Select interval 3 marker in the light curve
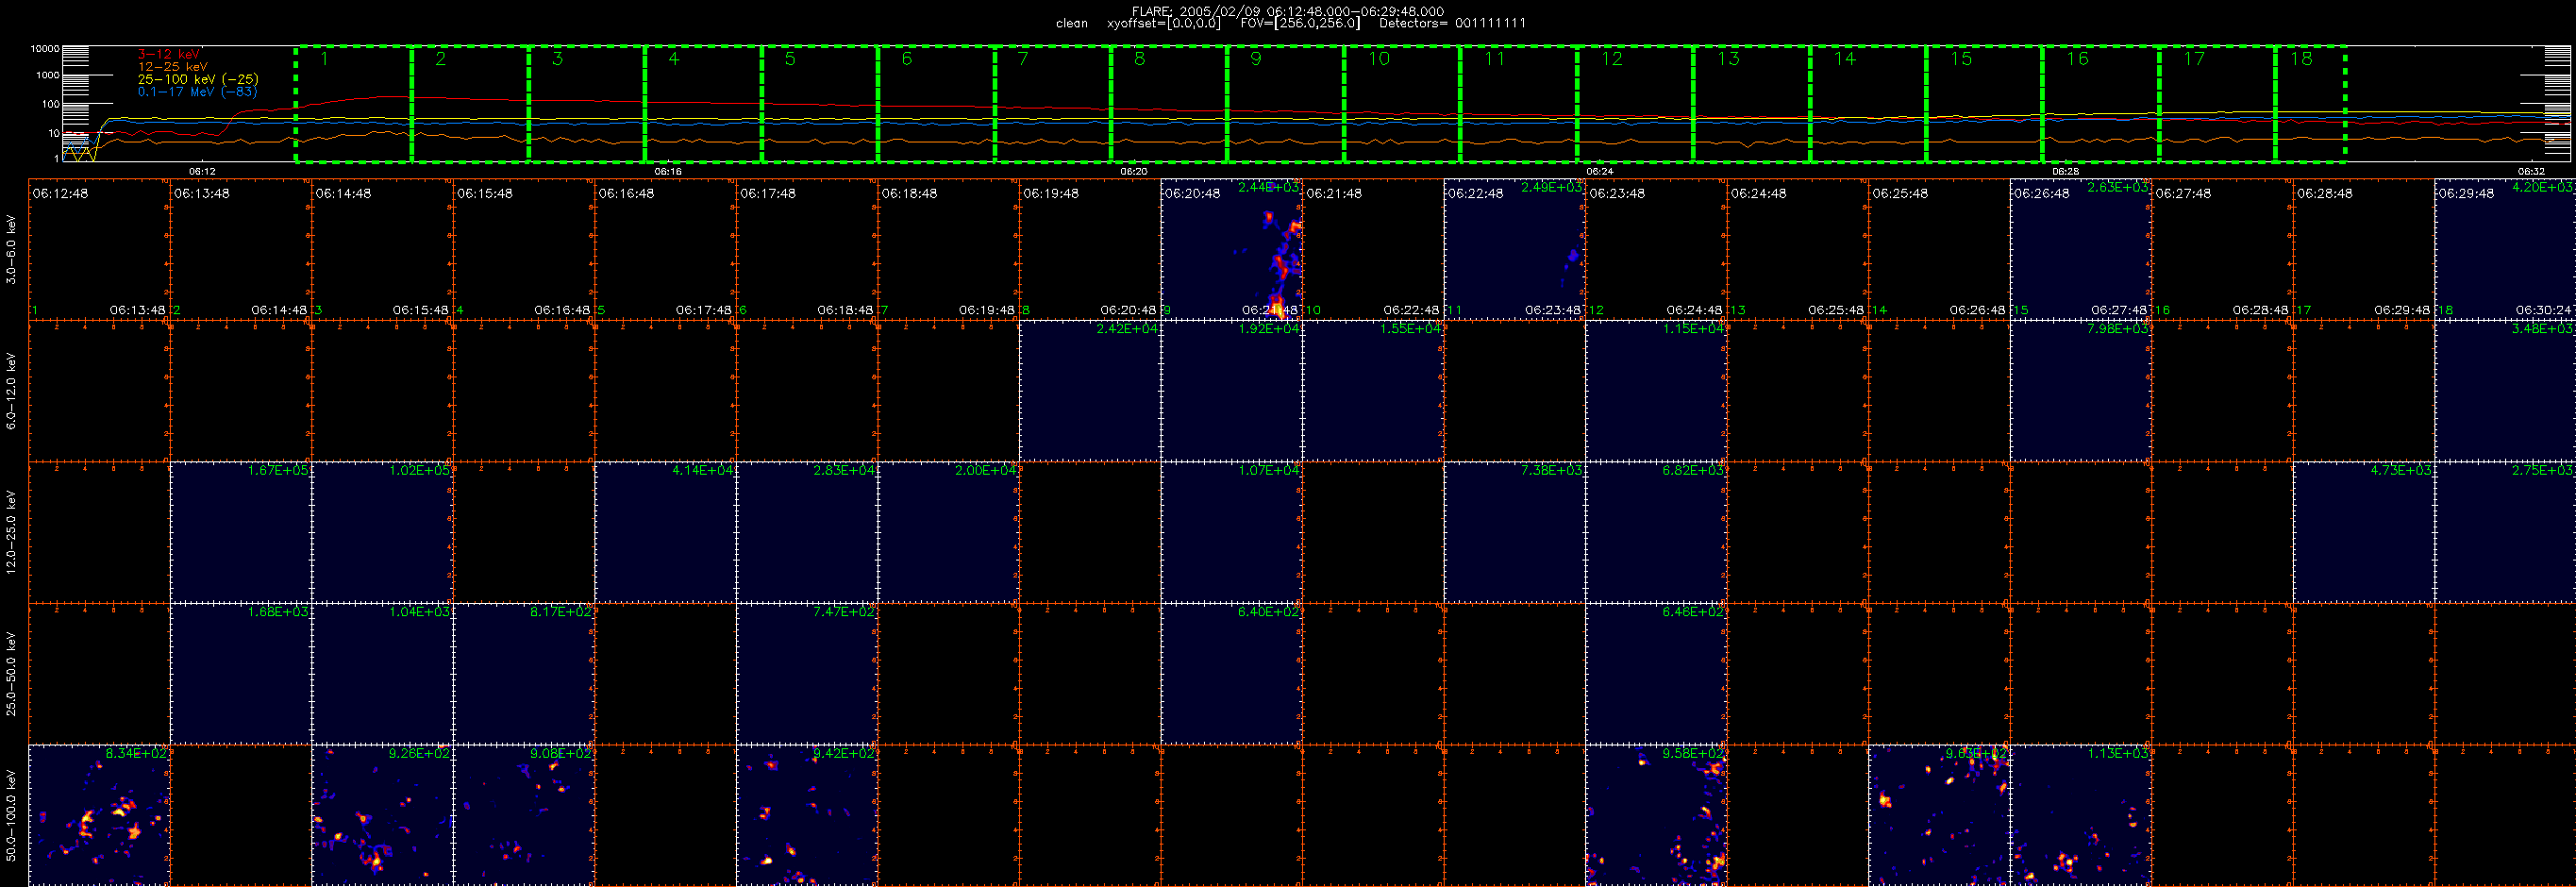Screen dimensions: 2576x887 coord(586,103)
